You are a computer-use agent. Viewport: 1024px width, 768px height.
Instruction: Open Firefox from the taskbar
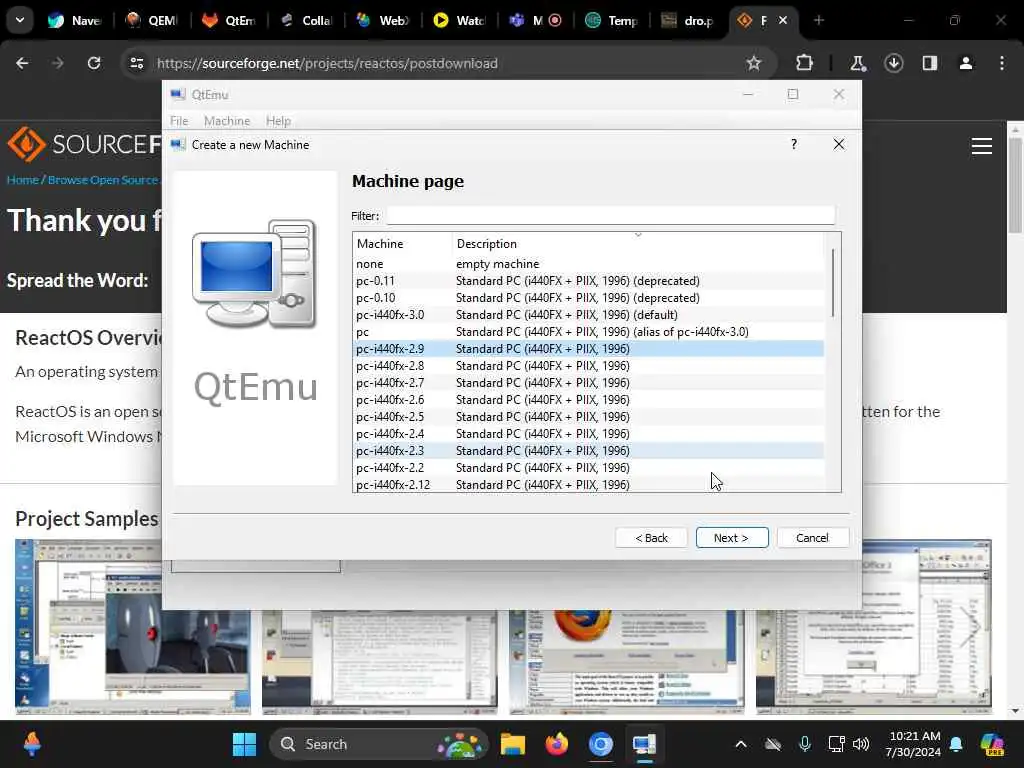556,744
